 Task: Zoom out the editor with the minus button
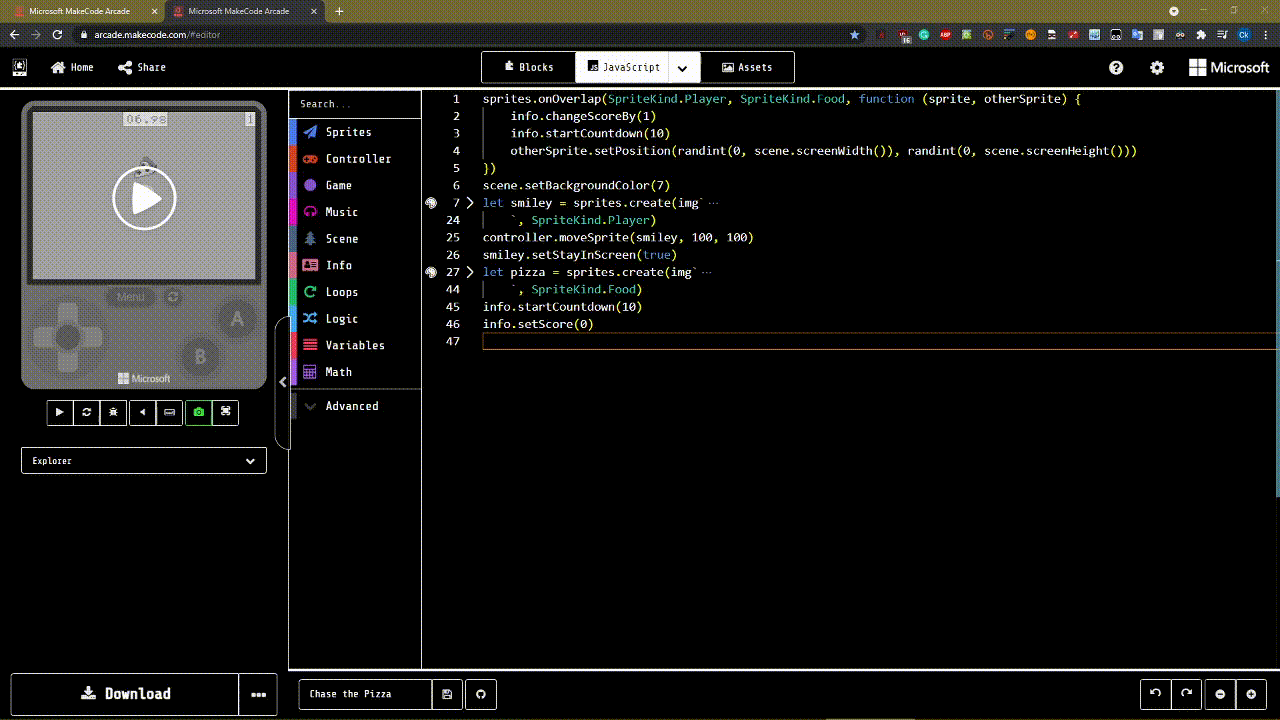tap(1220, 694)
